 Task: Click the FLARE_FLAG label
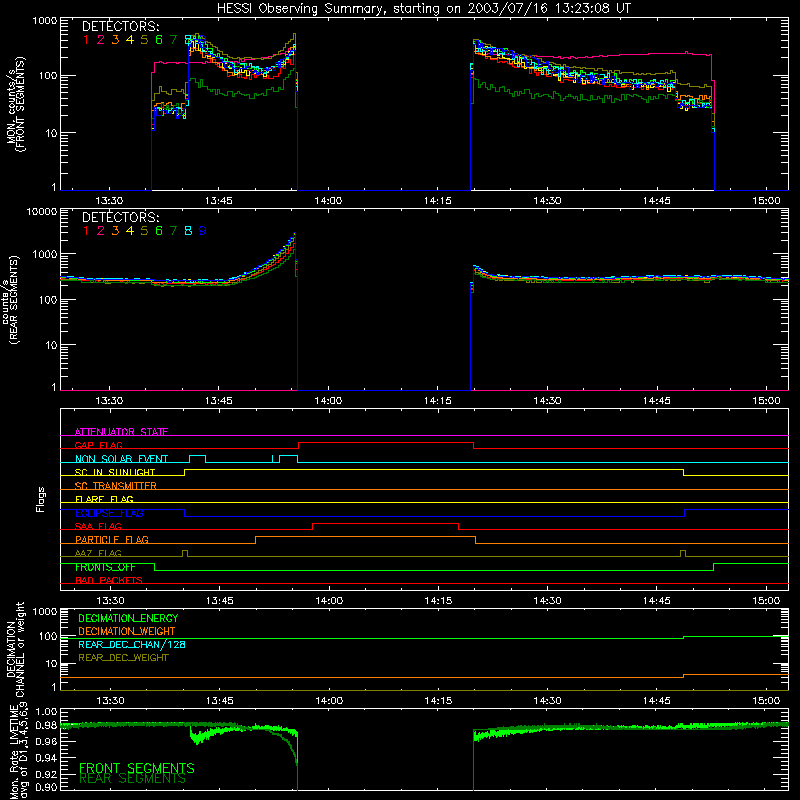(x=104, y=499)
